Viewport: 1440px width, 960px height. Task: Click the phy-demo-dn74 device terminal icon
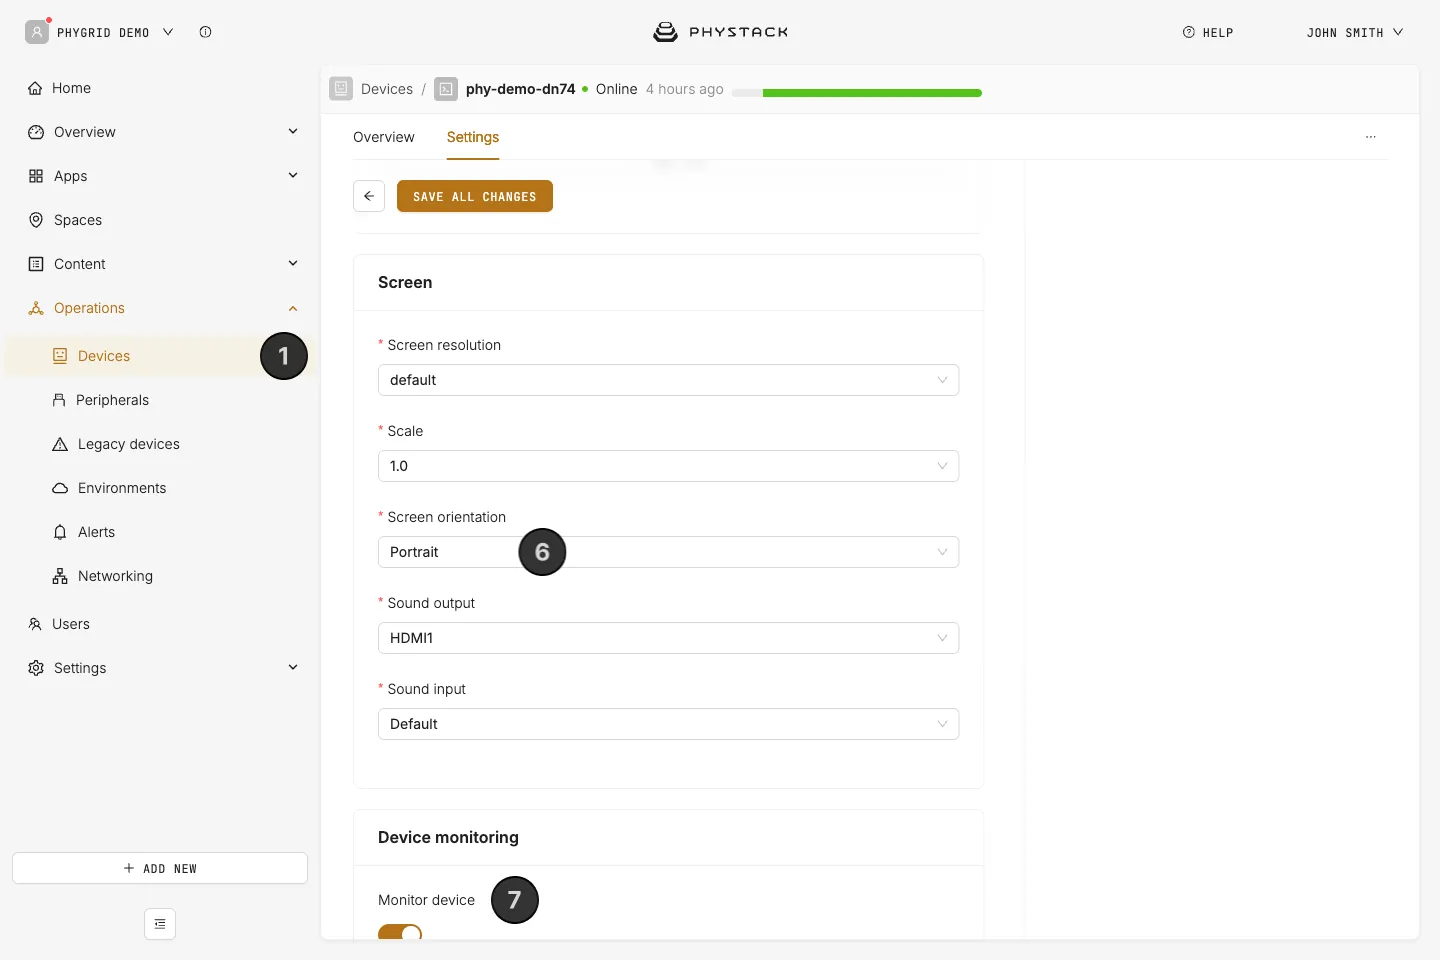click(446, 89)
